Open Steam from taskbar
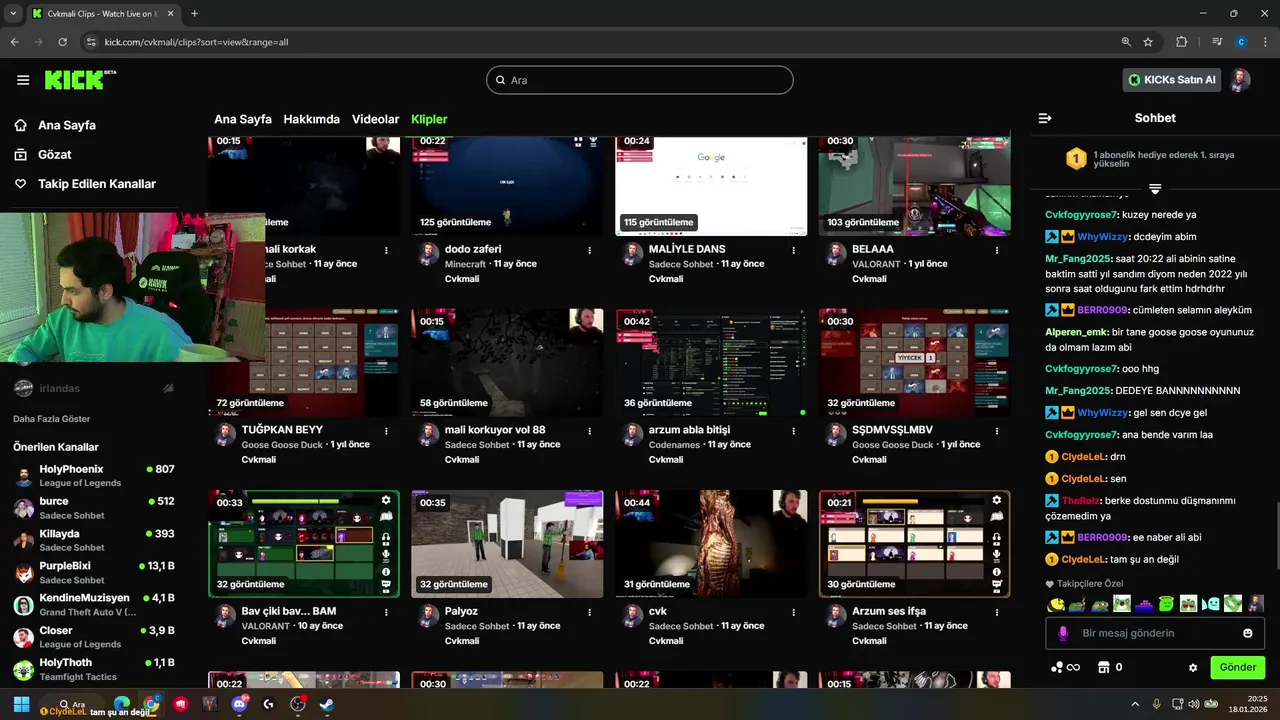This screenshot has width=1280, height=720. [x=327, y=704]
